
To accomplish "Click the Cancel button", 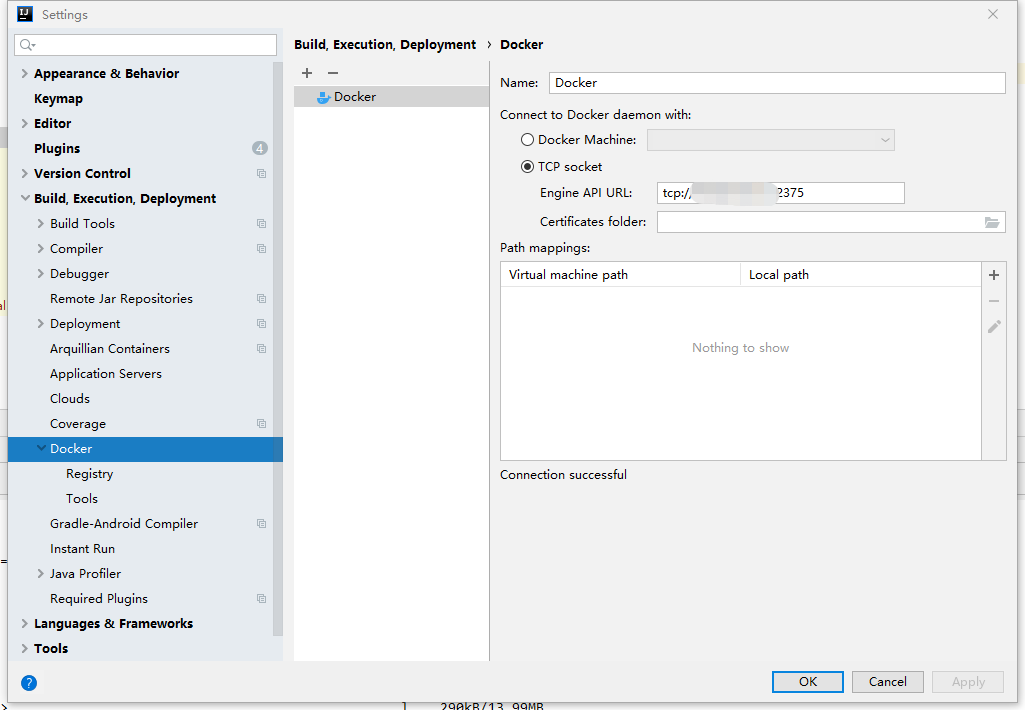I will coord(888,682).
